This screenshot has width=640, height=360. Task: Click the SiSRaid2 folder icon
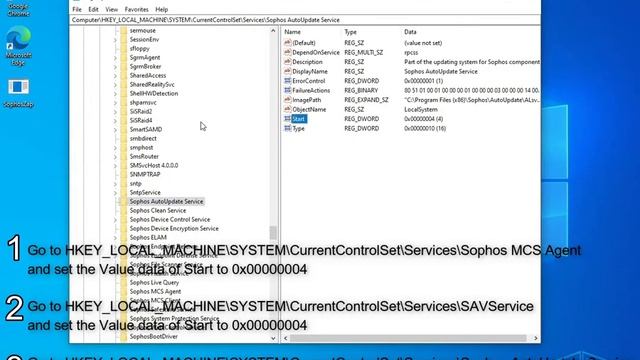pos(123,111)
